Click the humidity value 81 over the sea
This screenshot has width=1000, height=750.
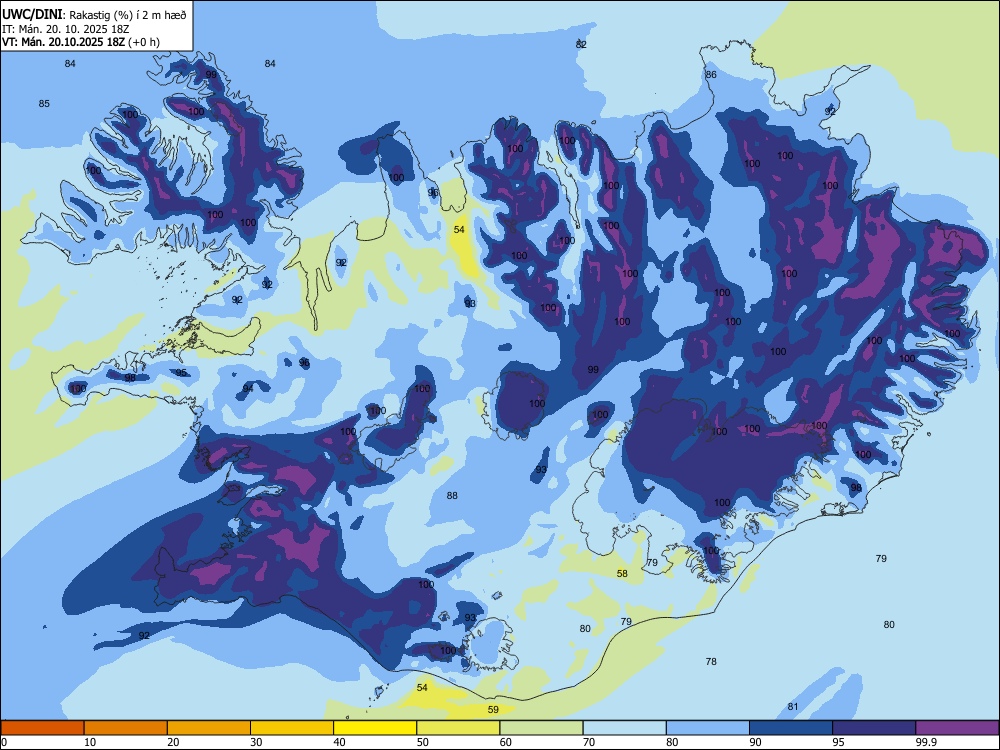click(x=793, y=706)
